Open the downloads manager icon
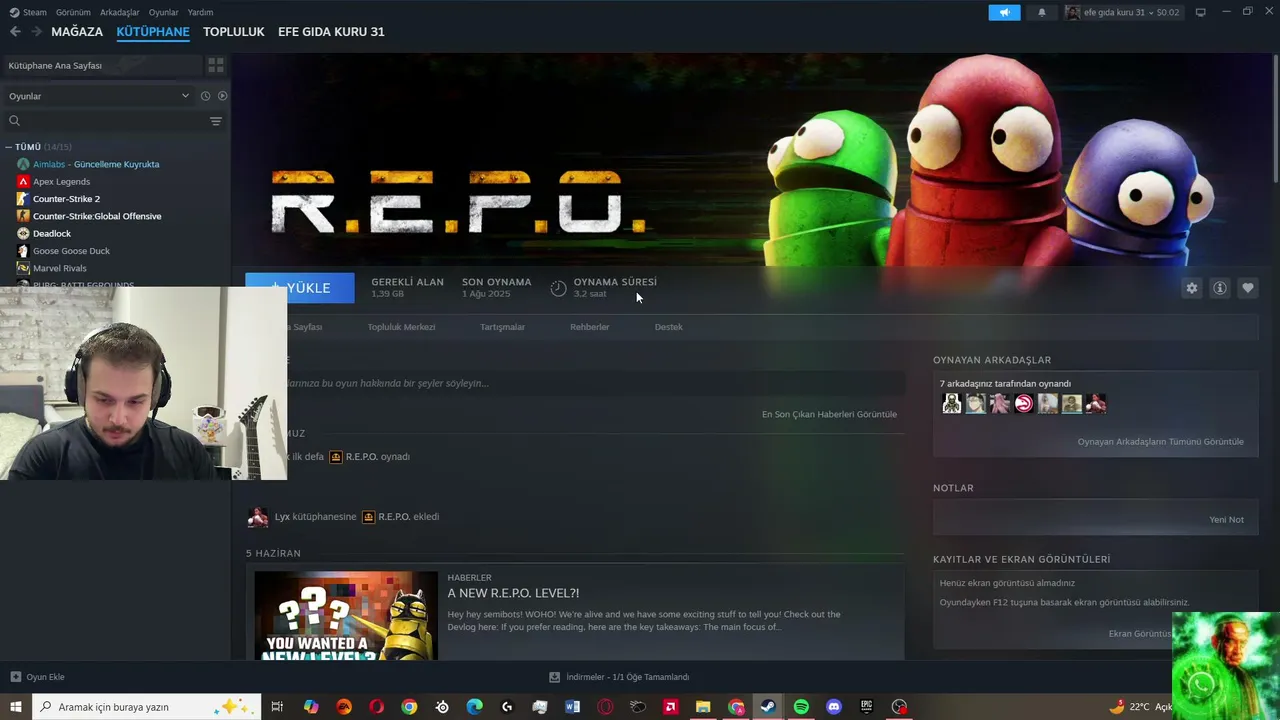The width and height of the screenshot is (1280, 720). click(x=554, y=677)
